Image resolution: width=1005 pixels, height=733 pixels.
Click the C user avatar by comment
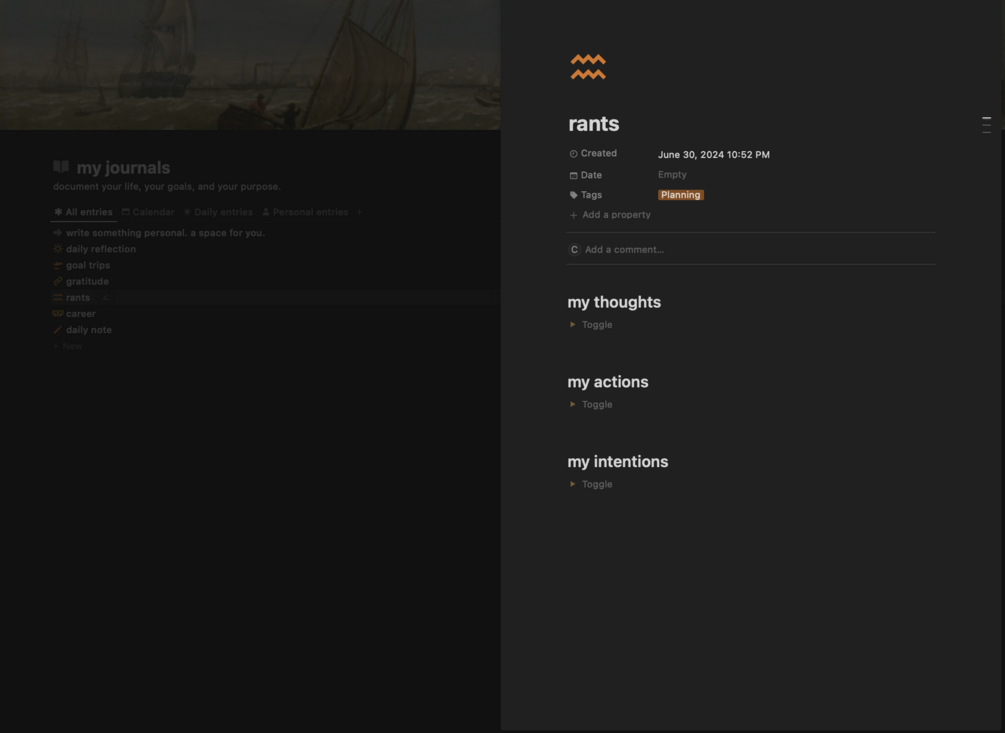[574, 249]
